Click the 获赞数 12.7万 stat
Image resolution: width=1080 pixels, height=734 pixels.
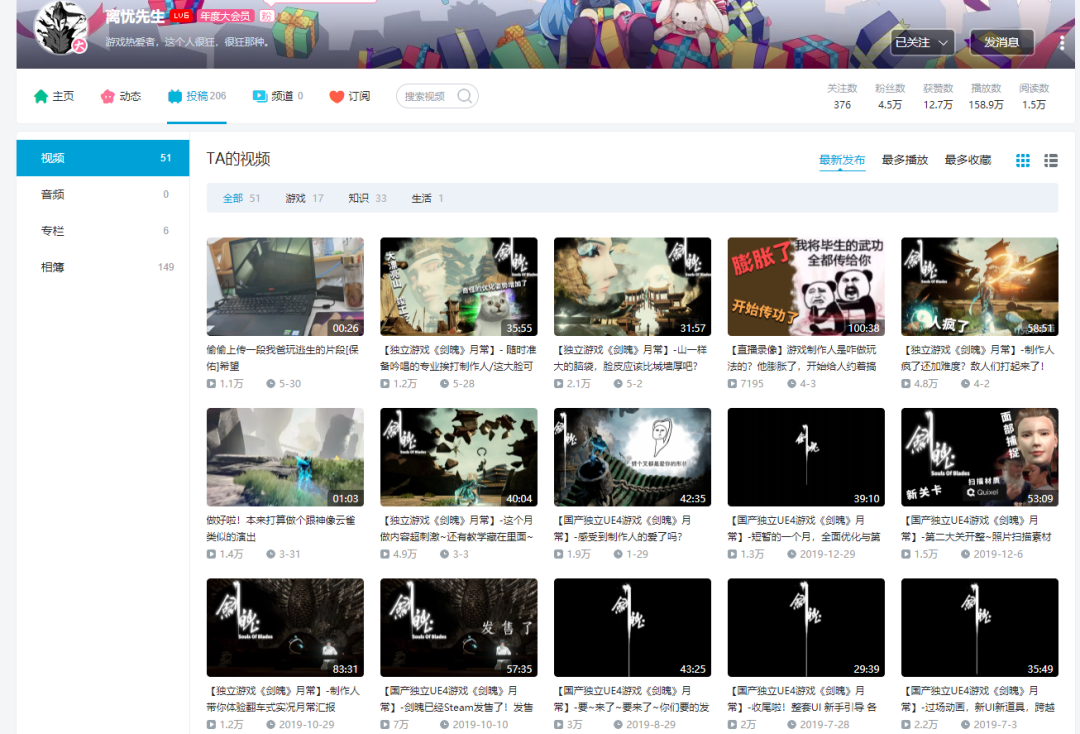pyautogui.click(x=938, y=96)
